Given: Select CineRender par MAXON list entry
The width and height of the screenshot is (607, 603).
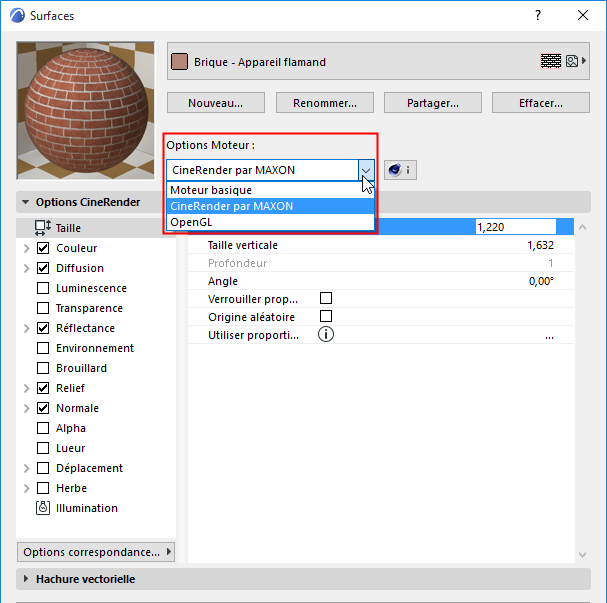Looking at the screenshot, I should coord(271,206).
